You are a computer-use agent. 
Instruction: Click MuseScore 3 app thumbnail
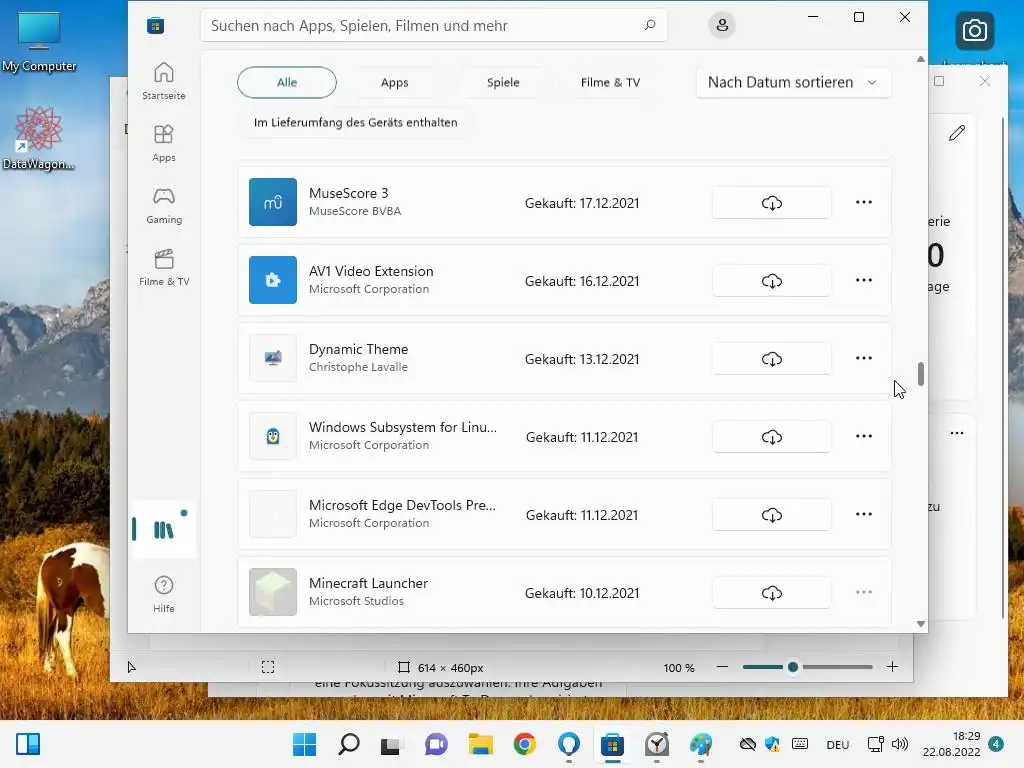pos(273,202)
